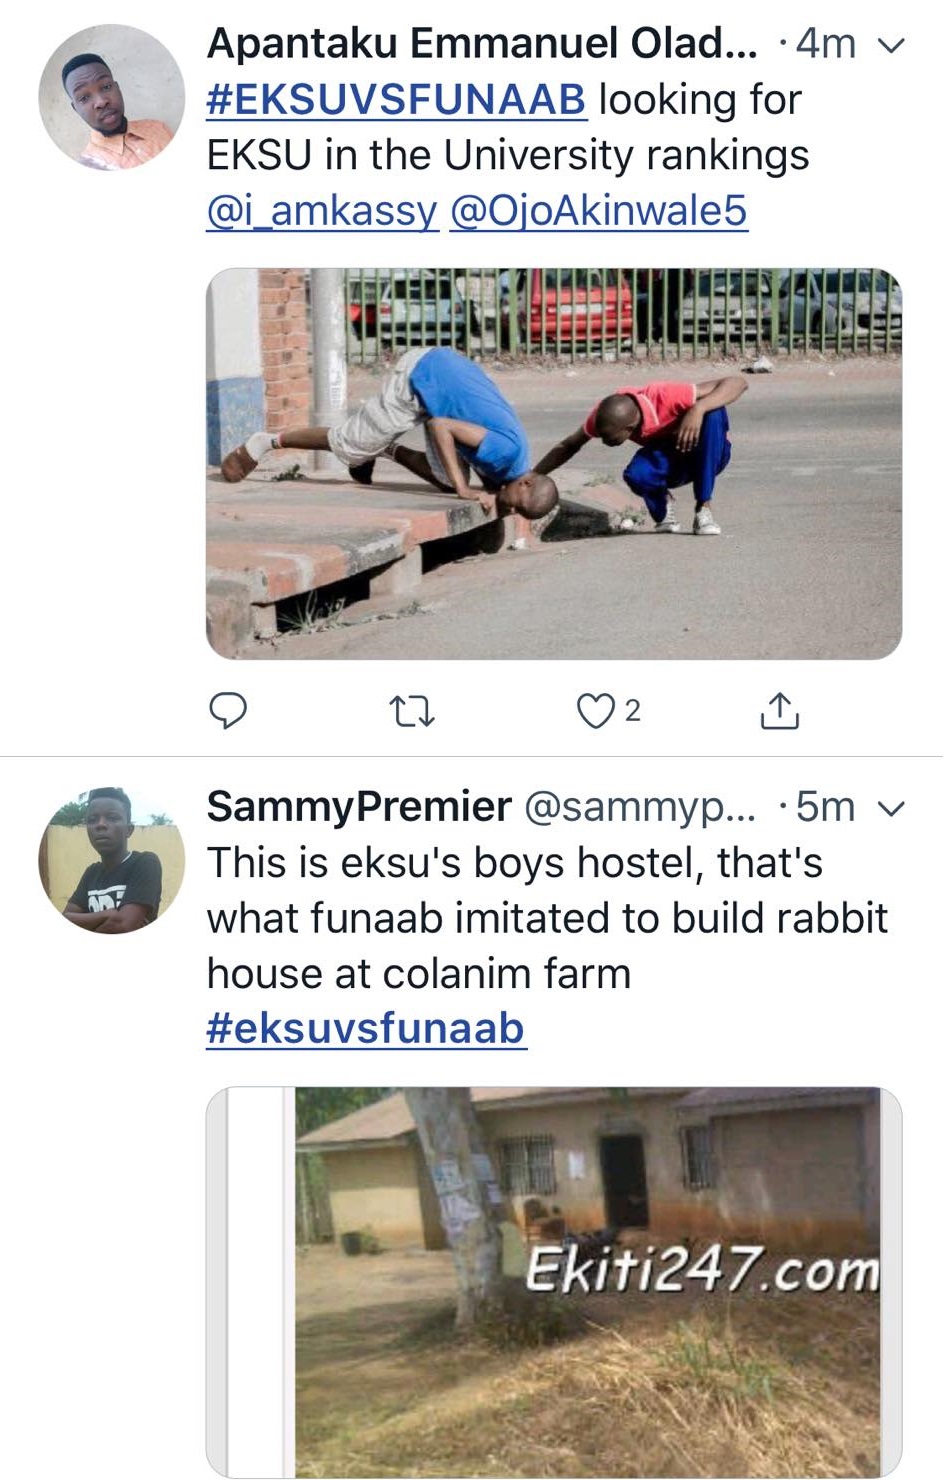Image resolution: width=944 pixels, height=1480 pixels.
Task: View photo of men looking into drain
Action: tap(554, 463)
